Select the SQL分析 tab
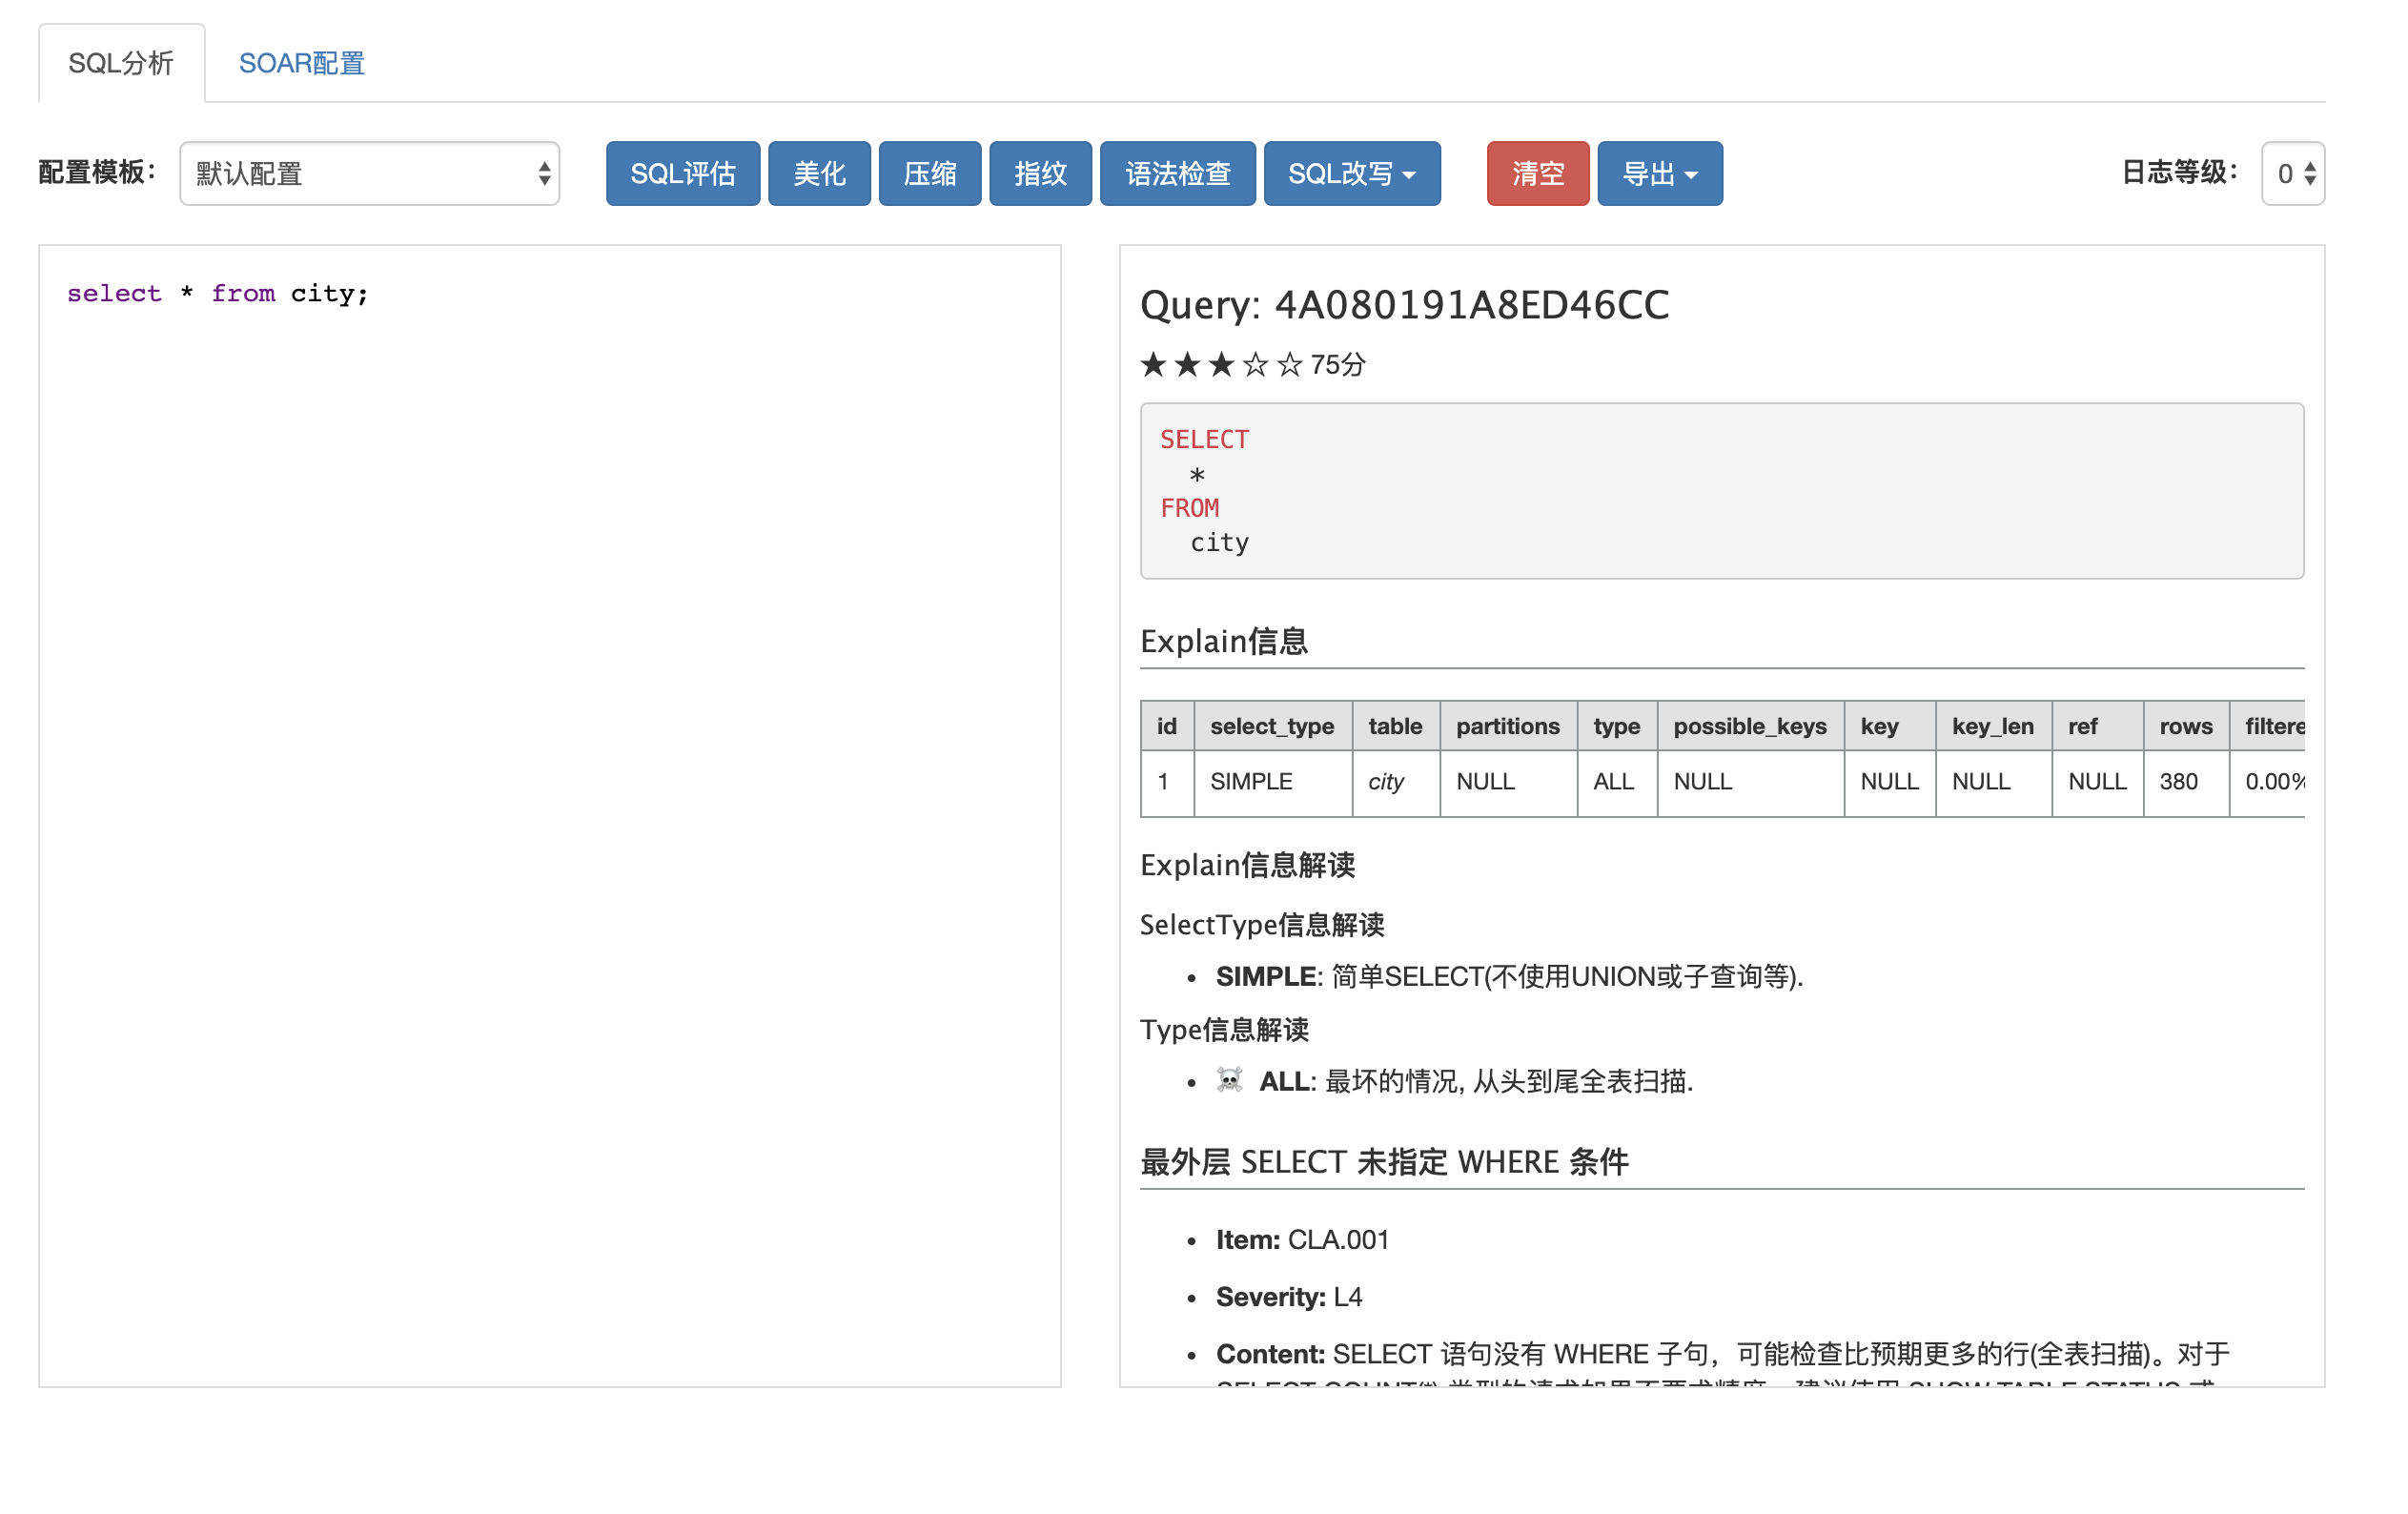The image size is (2408, 1514). pyautogui.click(x=121, y=64)
